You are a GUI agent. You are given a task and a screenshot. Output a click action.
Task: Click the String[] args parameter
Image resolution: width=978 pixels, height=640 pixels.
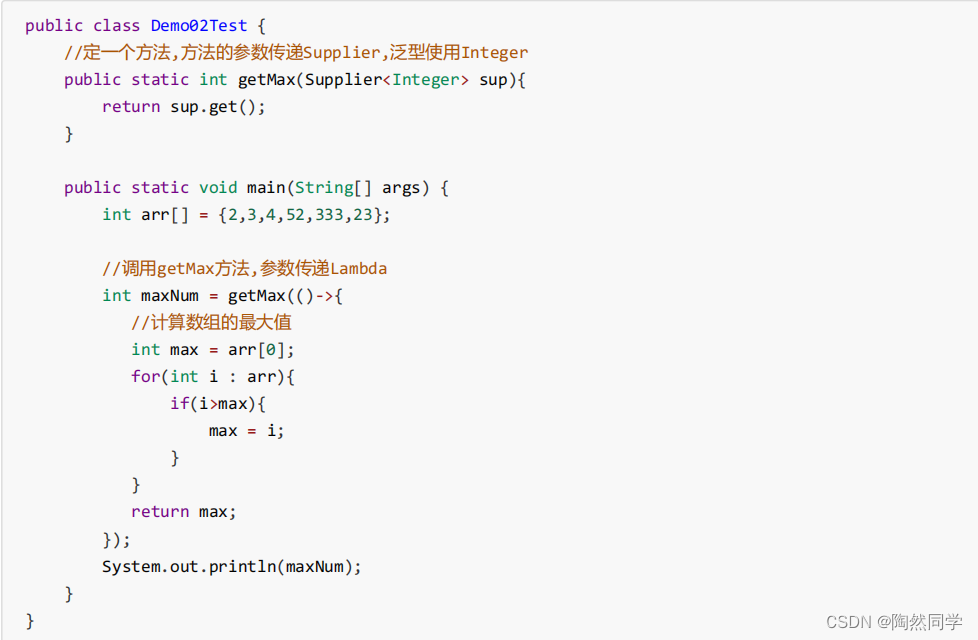362,188
